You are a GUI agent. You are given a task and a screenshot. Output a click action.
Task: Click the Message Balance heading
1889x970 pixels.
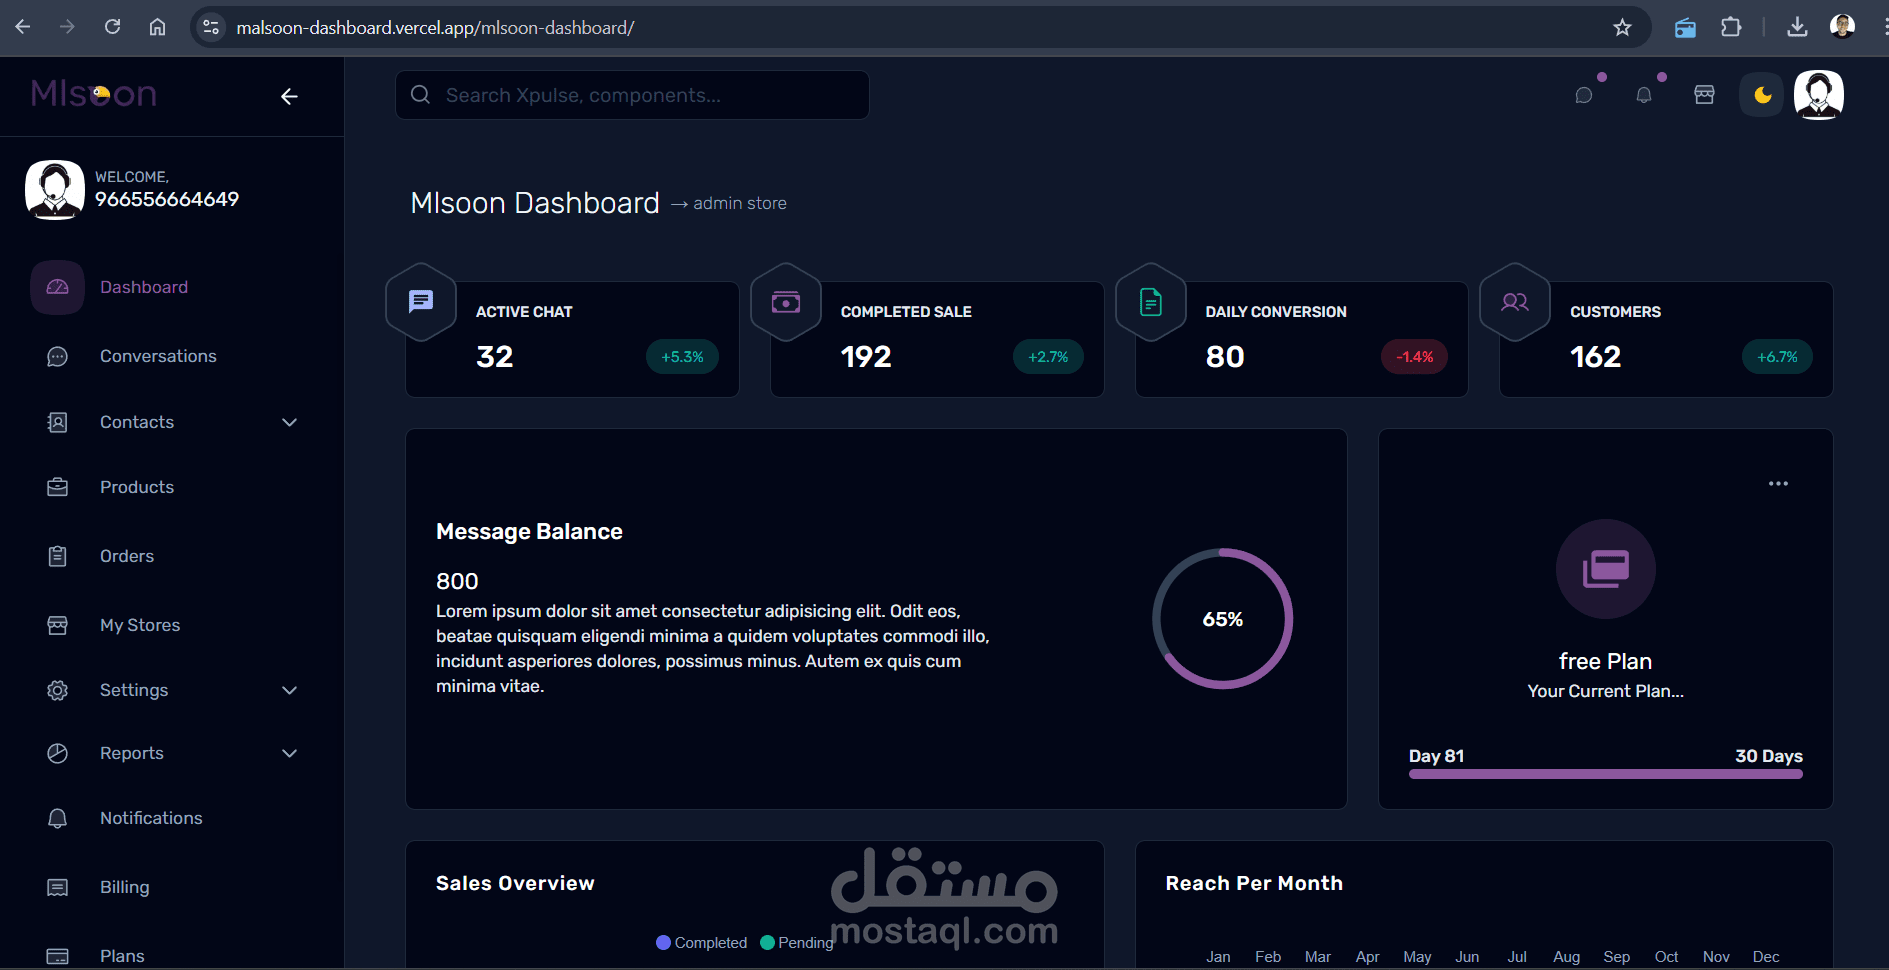[529, 532]
